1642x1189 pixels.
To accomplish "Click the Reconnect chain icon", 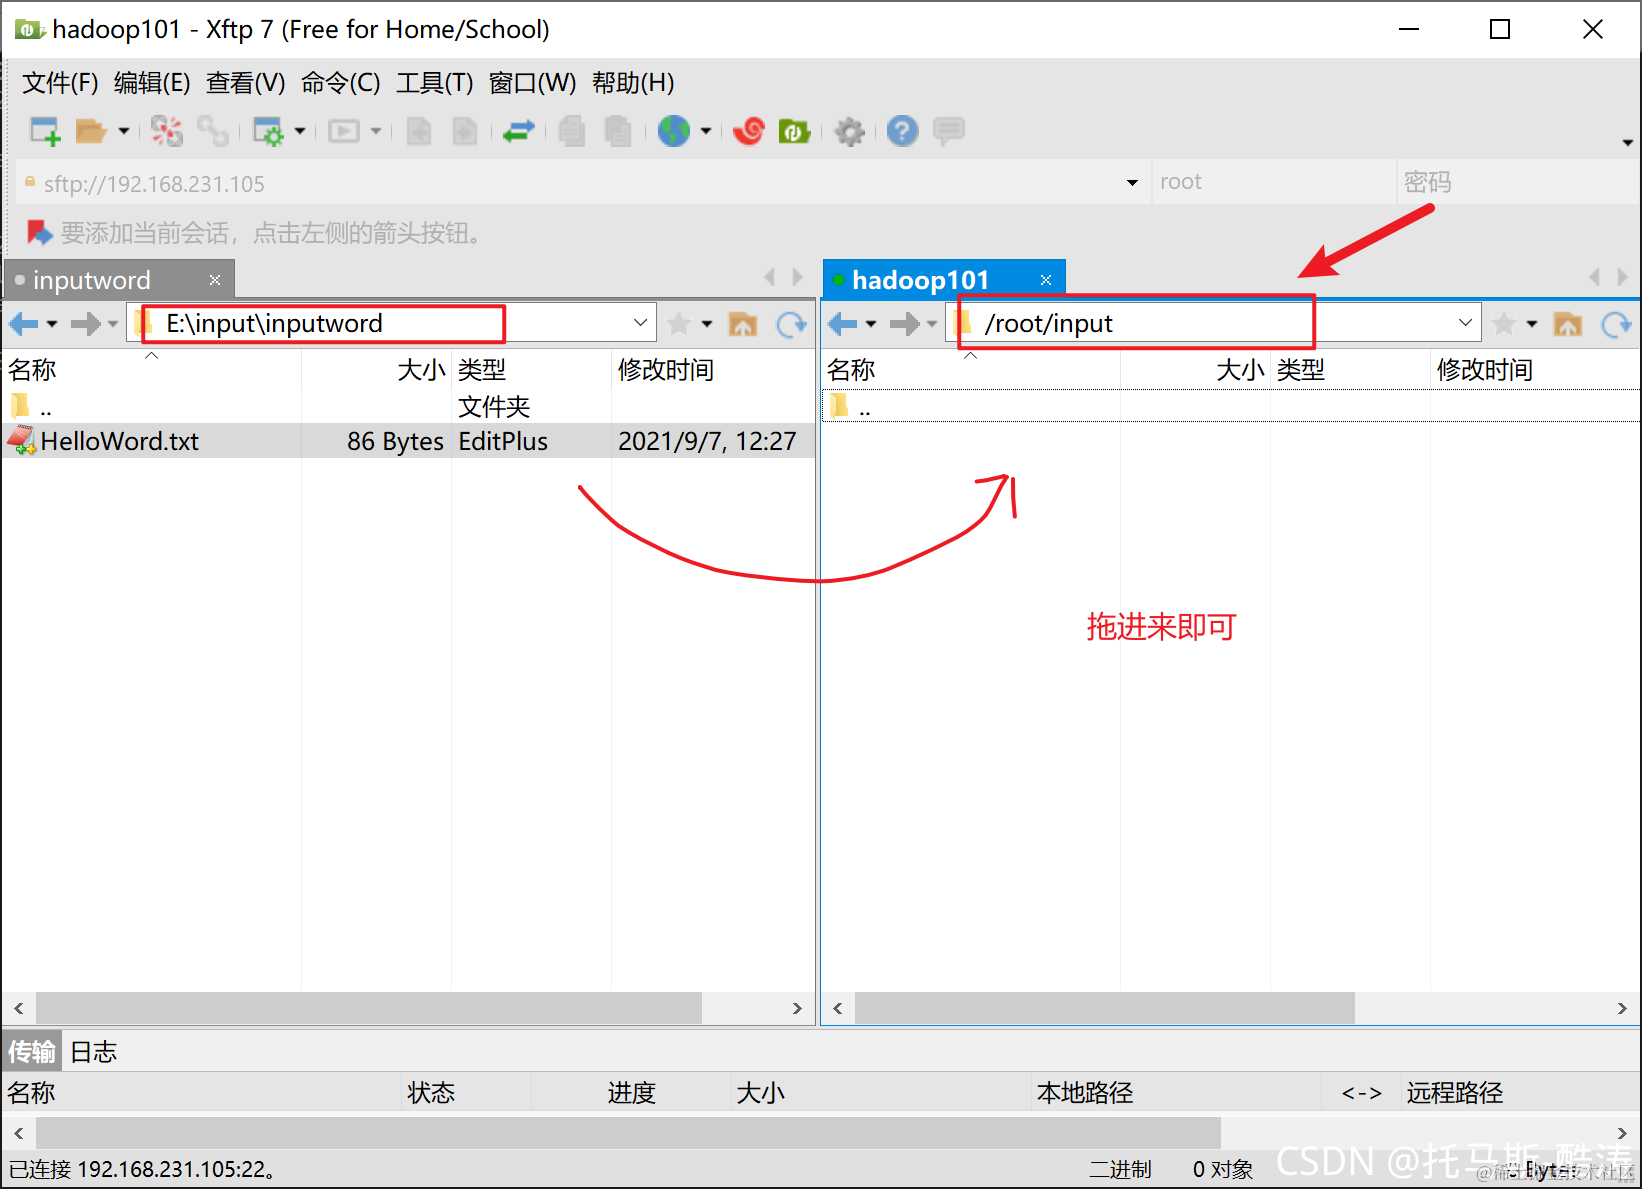I will (213, 131).
